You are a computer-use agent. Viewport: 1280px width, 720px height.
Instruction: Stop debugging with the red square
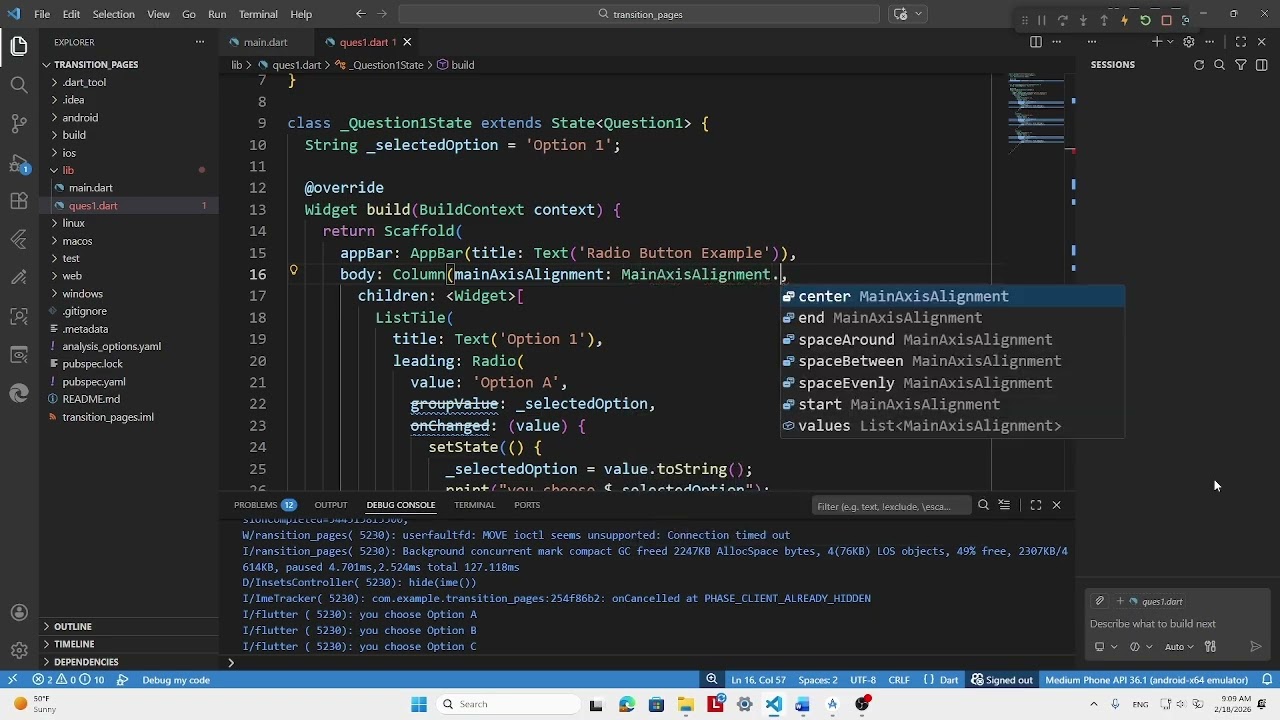point(1166,20)
